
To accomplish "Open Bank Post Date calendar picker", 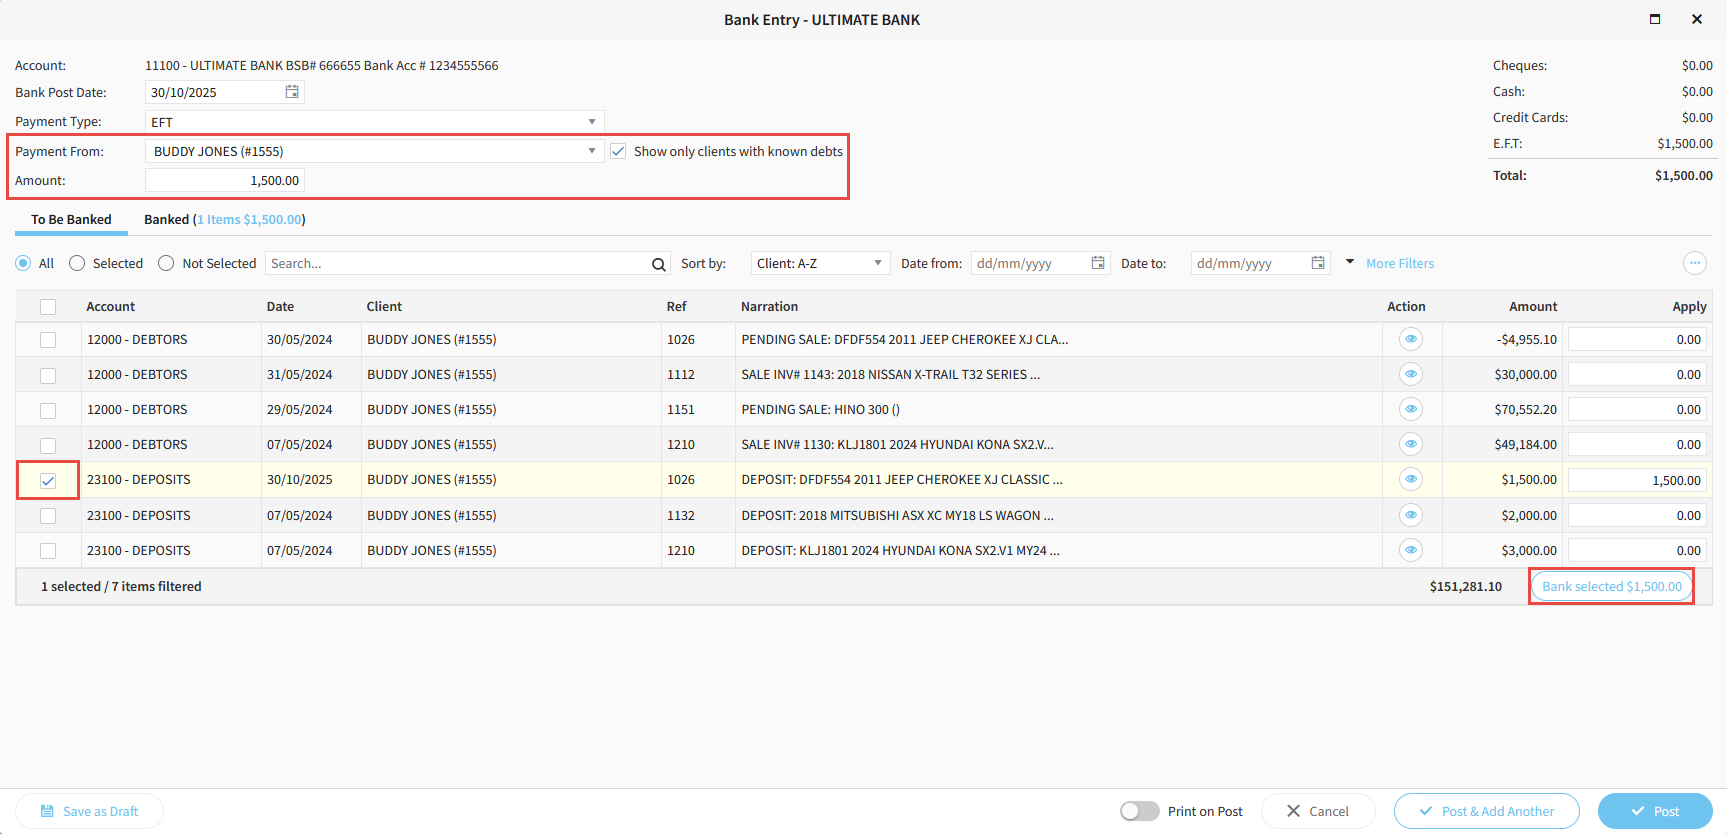I will pos(292,92).
